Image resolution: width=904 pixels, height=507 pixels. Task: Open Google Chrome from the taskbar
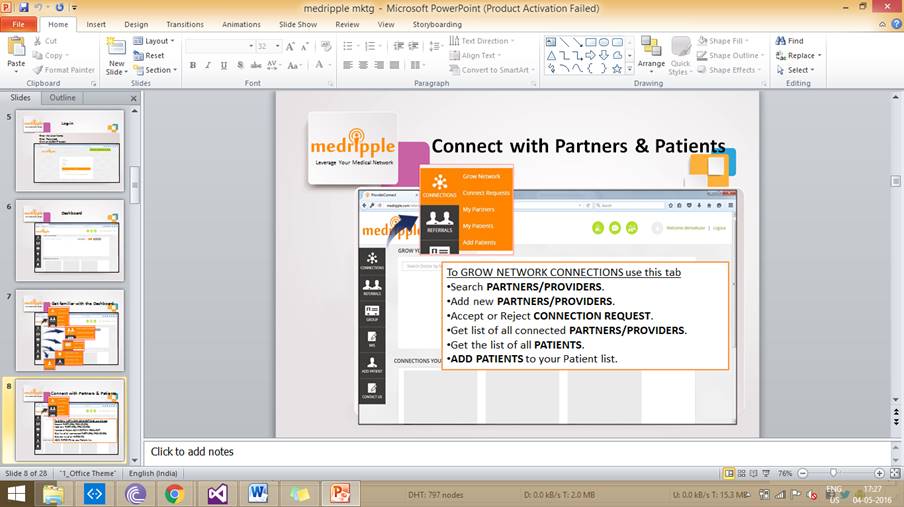(x=174, y=493)
